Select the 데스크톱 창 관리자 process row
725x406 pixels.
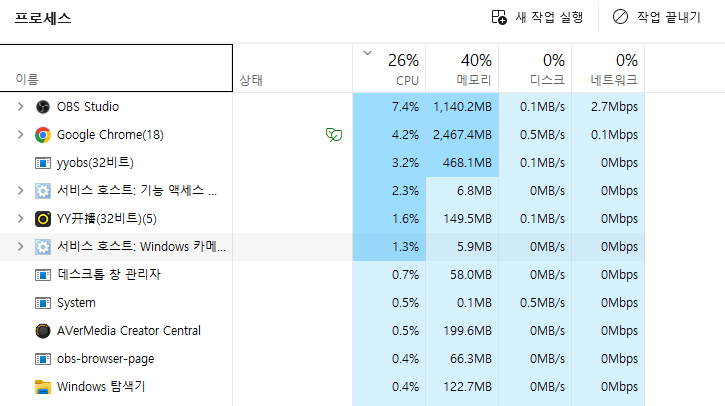322,275
